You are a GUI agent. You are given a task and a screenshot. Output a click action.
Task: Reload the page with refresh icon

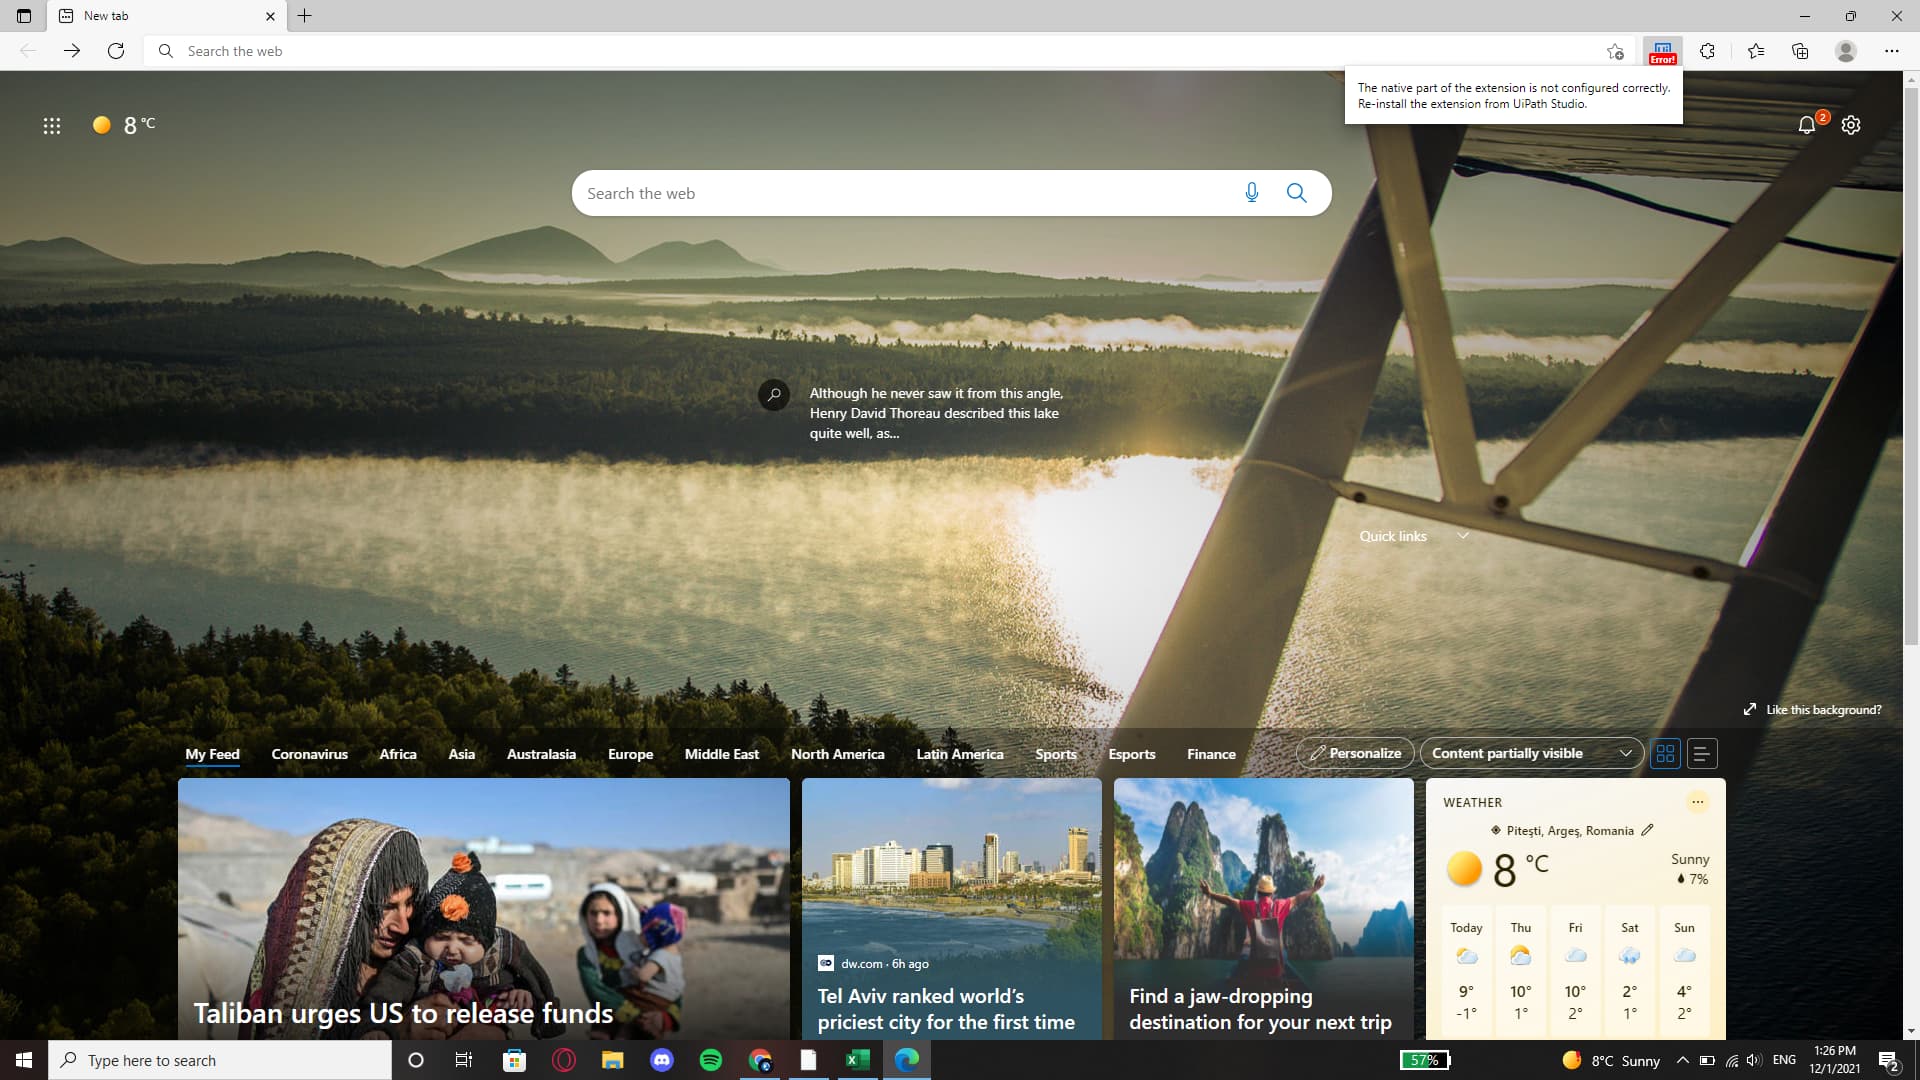coord(116,51)
